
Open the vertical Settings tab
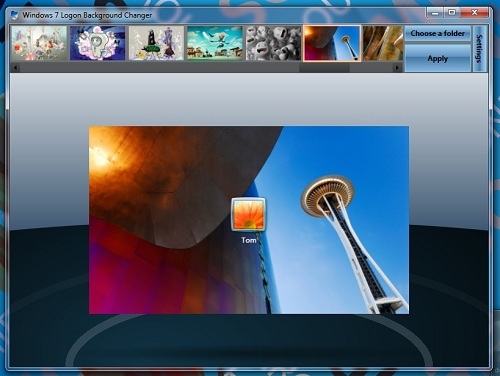pyautogui.click(x=480, y=49)
